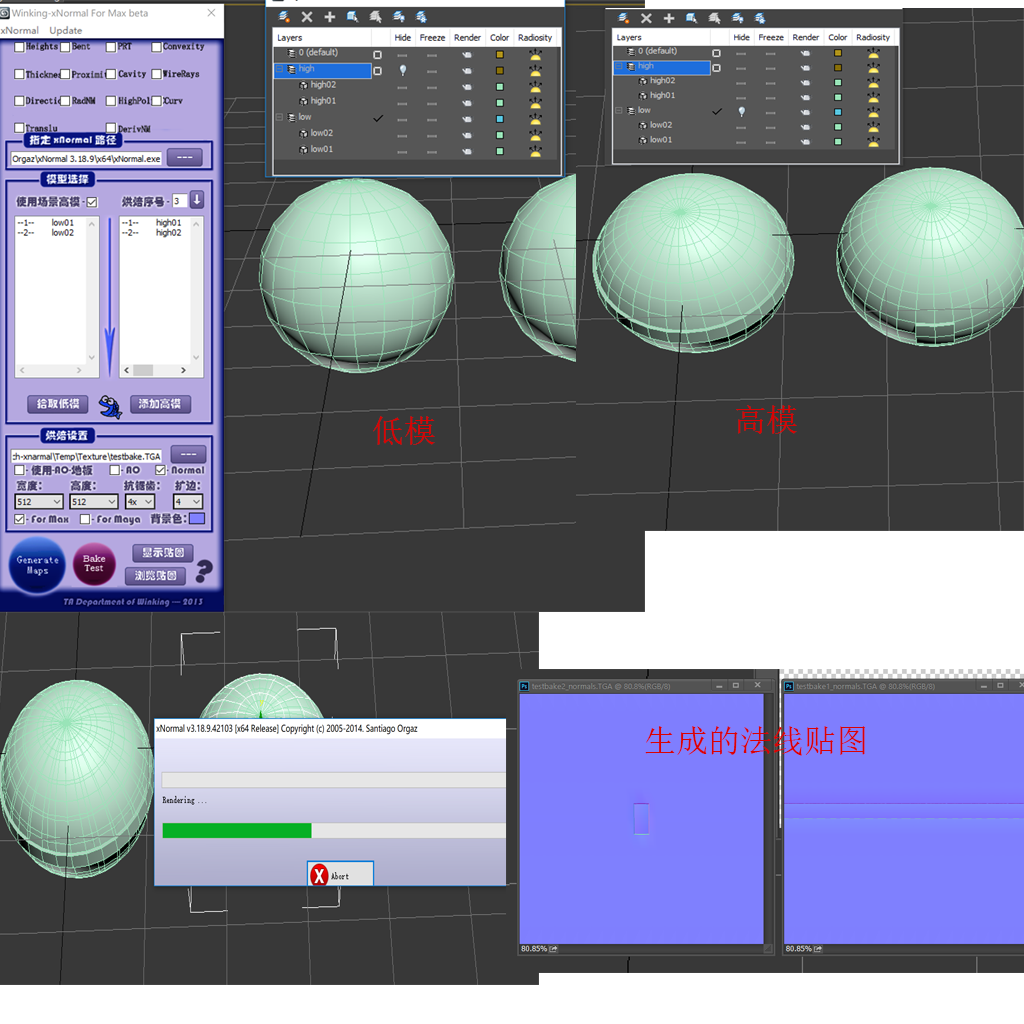Open the Update menu
Screen dimensions: 1024x1024
click(65, 30)
